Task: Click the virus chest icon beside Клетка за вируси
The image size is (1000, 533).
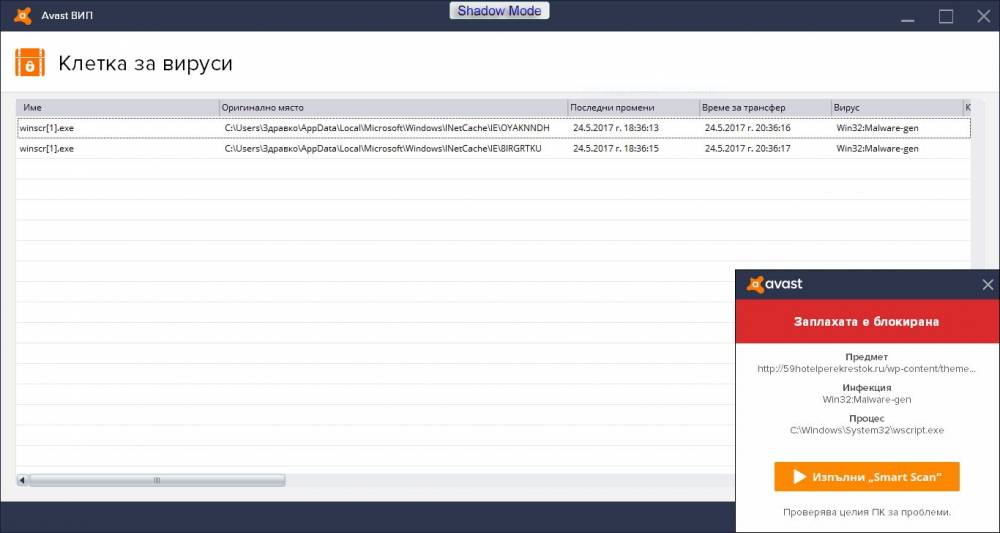Action: pos(30,62)
